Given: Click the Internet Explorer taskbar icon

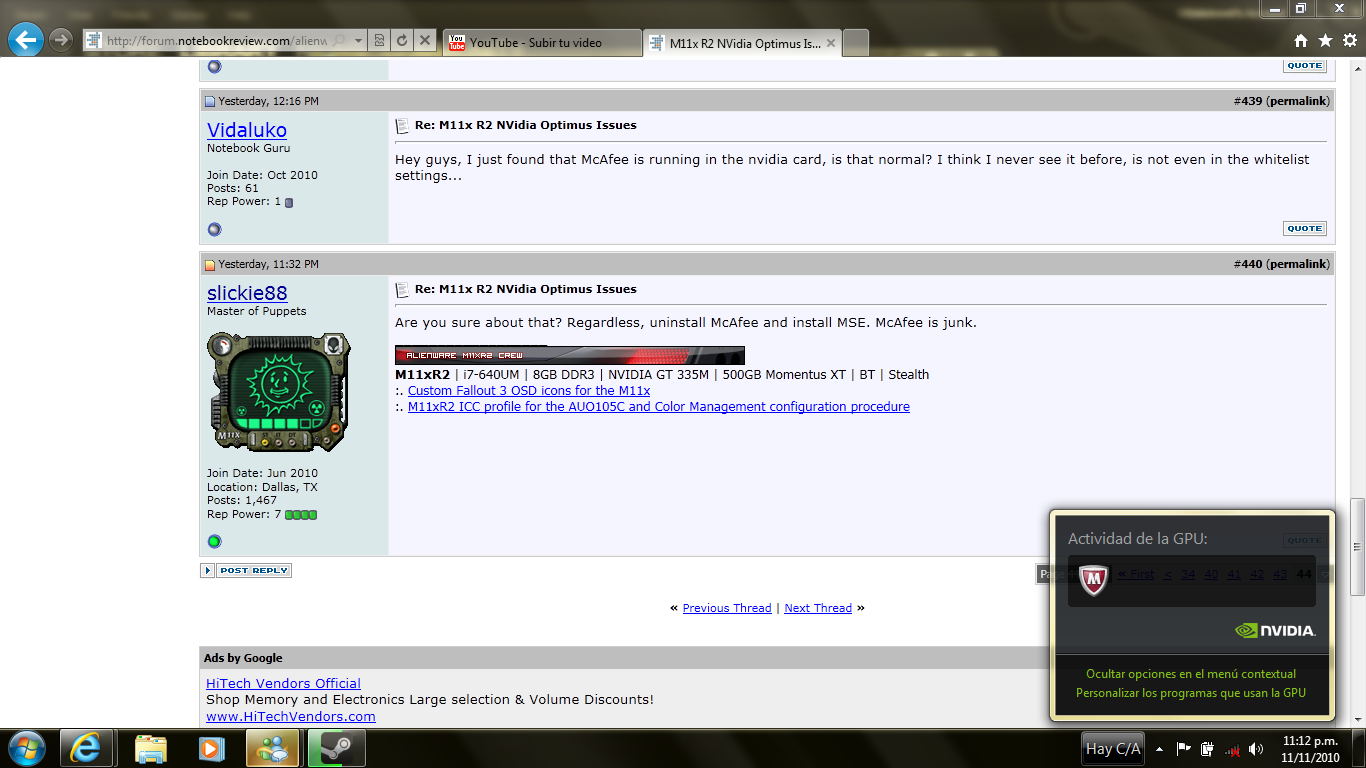Looking at the screenshot, I should click(x=86, y=748).
